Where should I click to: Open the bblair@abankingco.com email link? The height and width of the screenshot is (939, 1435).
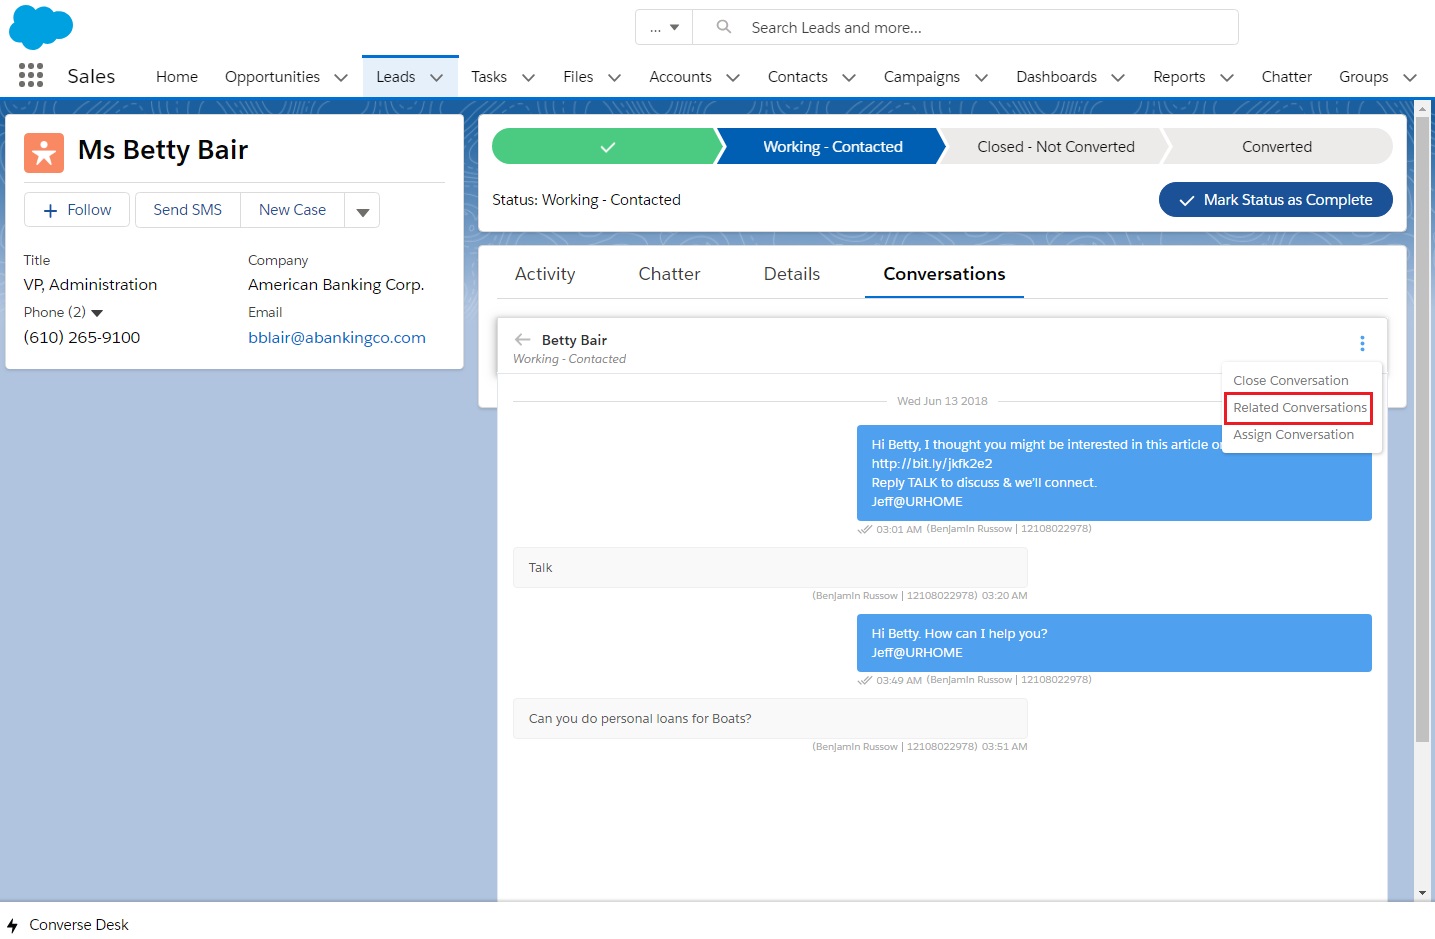[x=337, y=338]
